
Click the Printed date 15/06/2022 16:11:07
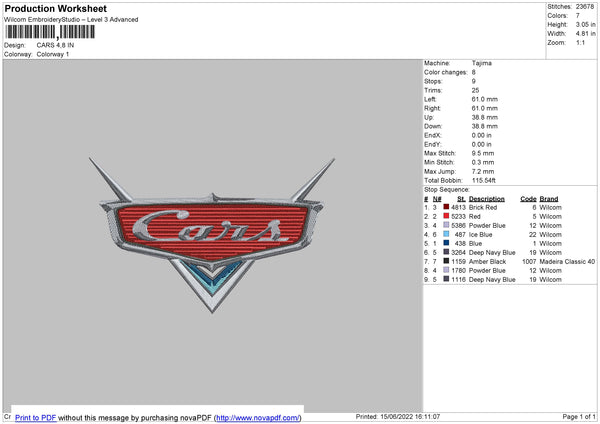point(410,416)
